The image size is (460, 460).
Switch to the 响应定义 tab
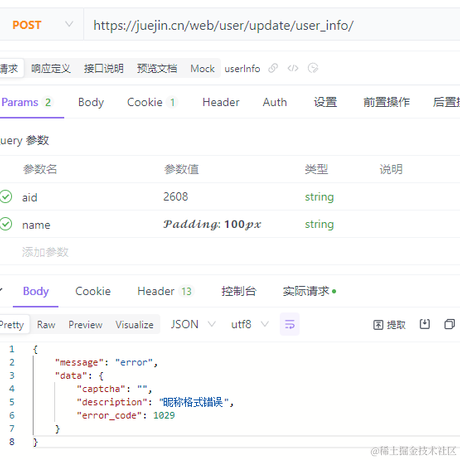click(x=51, y=69)
